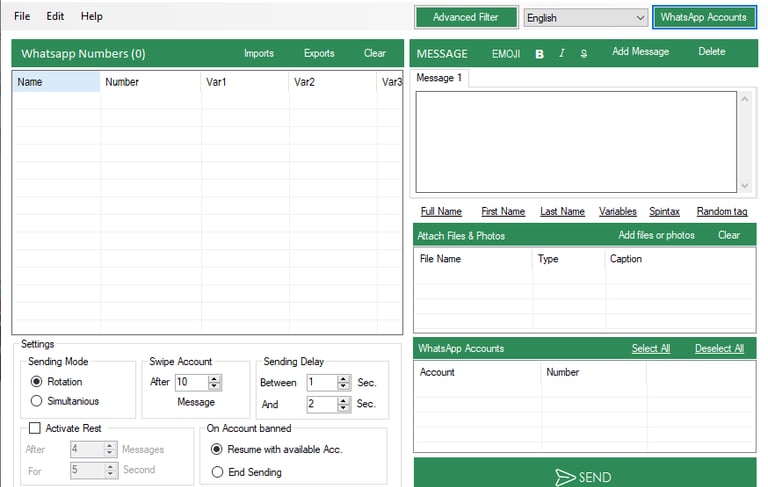The width and height of the screenshot is (768, 487).
Task: Open WhatsApp Accounts button at top
Action: (704, 17)
